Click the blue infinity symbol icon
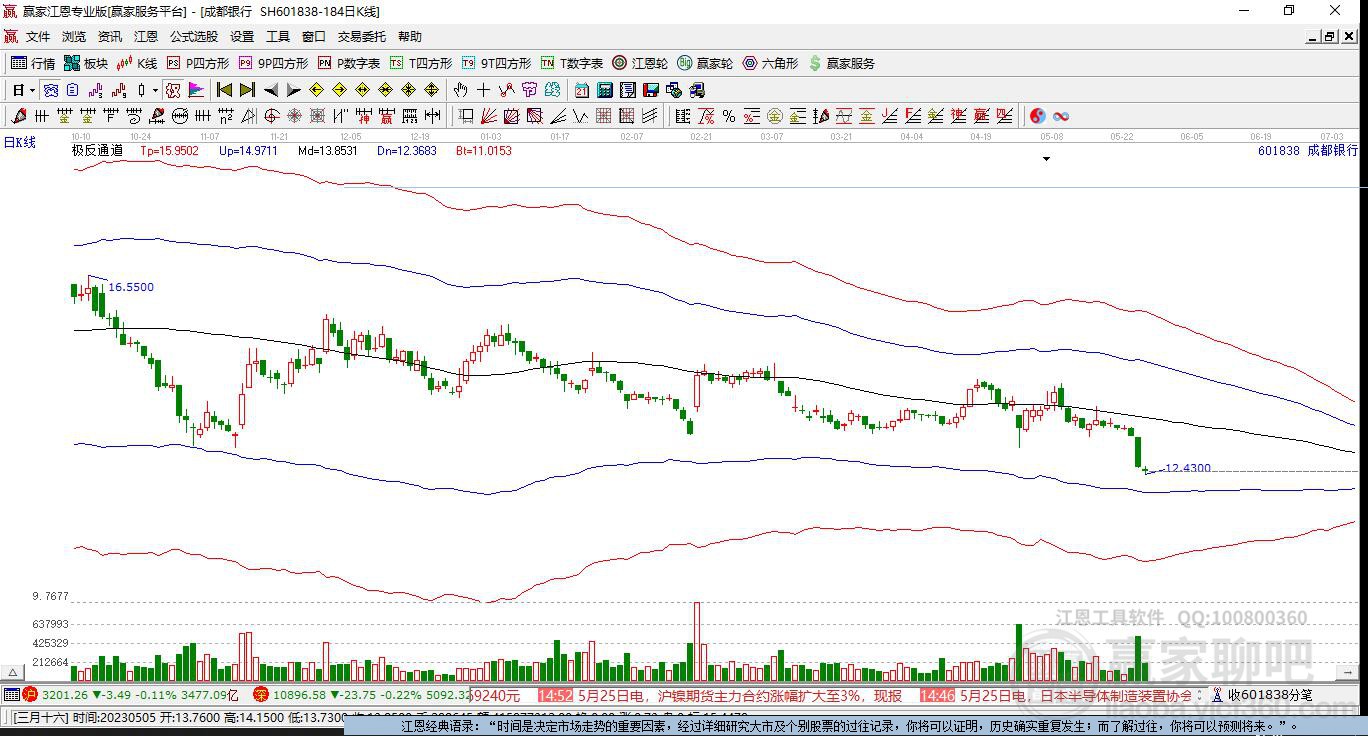This screenshot has height=736, width=1368. click(x=1061, y=116)
